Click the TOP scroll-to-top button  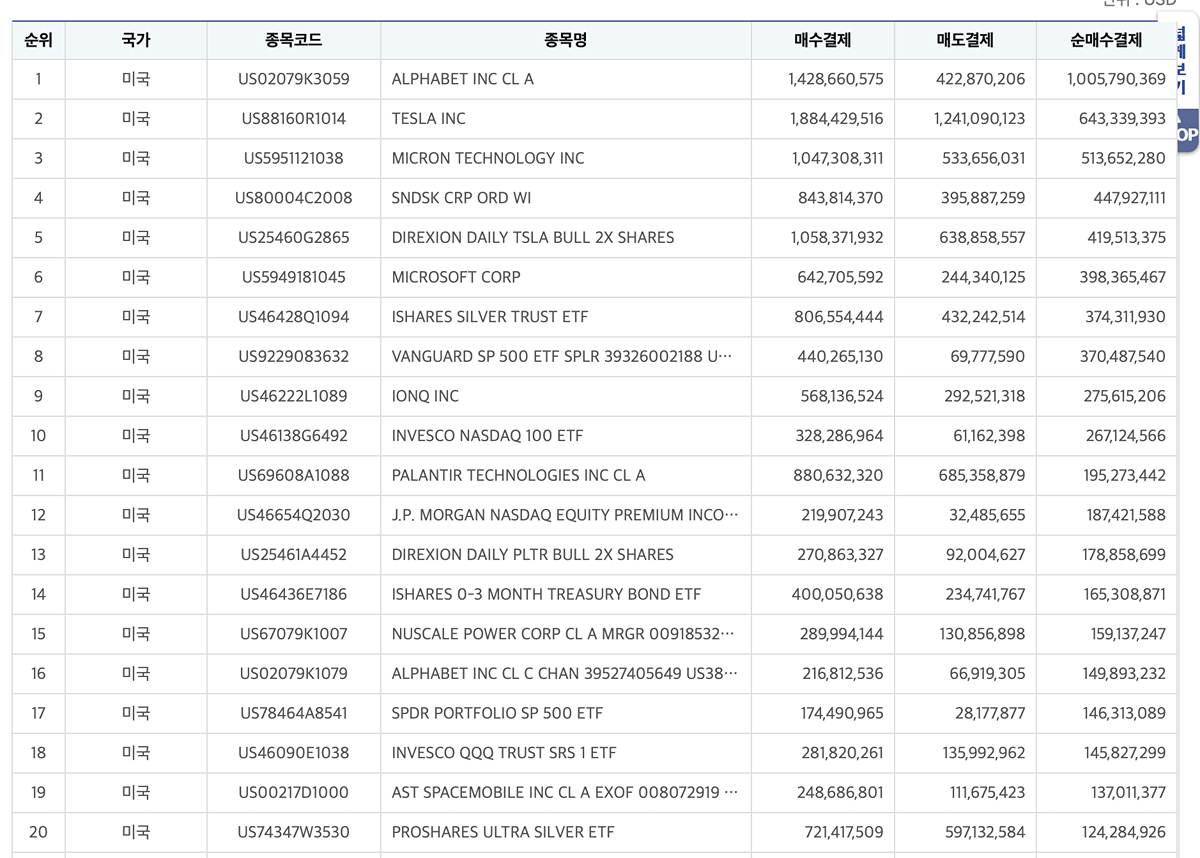1186,132
